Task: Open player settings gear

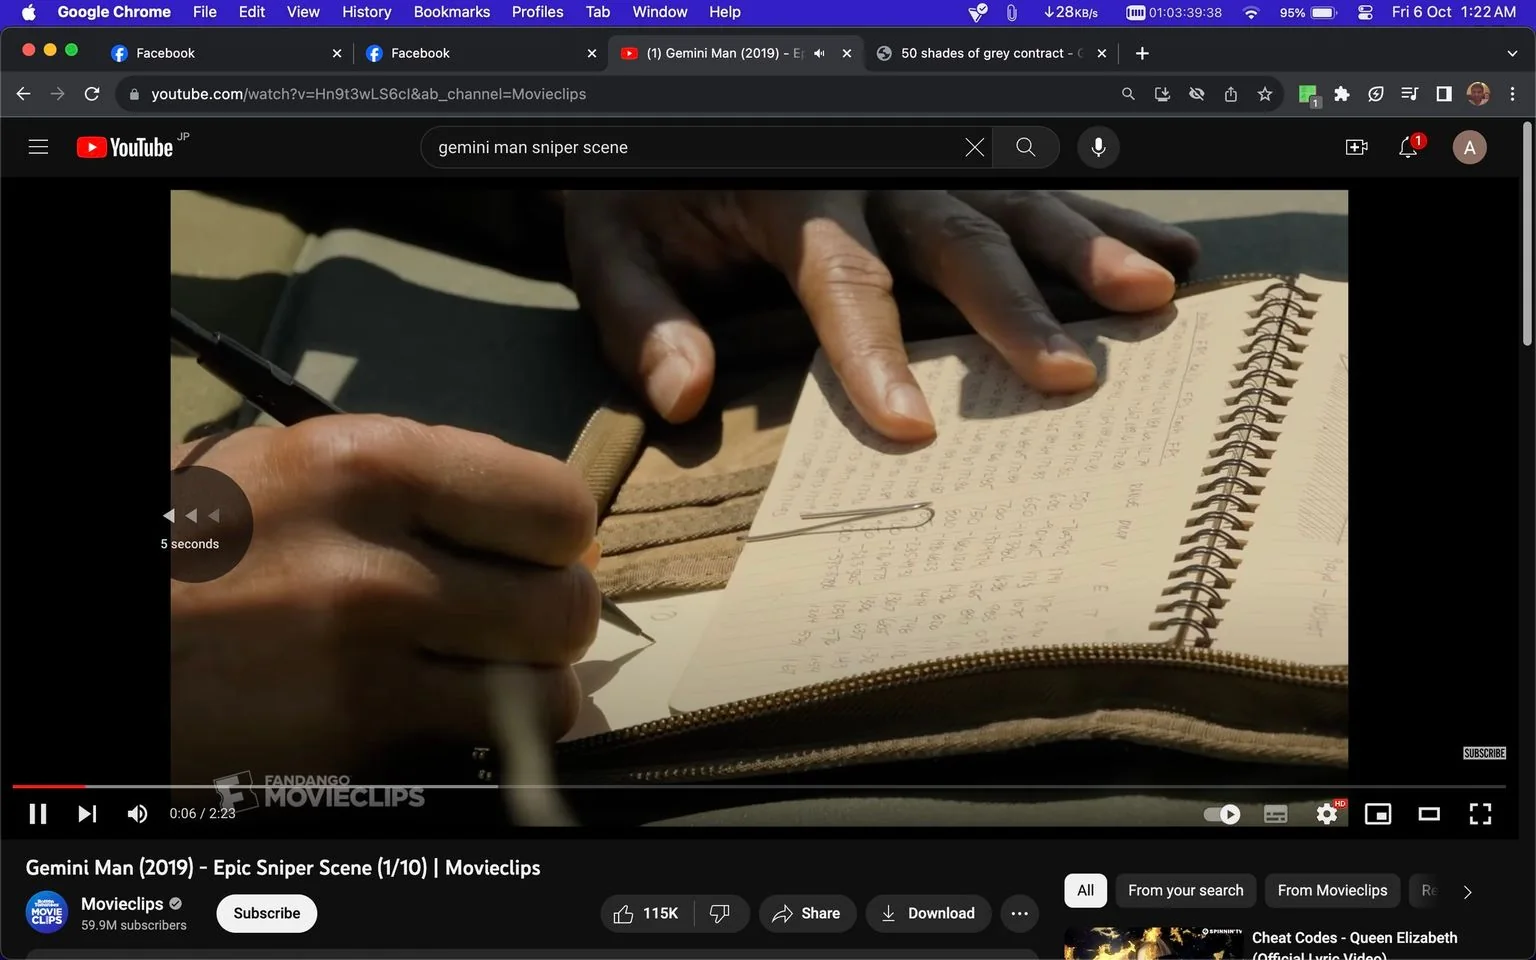Action: (x=1327, y=814)
